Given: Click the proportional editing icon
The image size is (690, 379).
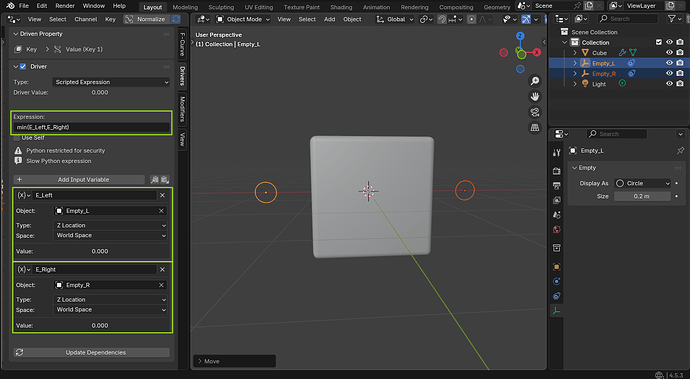Looking at the screenshot, I should coord(471,19).
